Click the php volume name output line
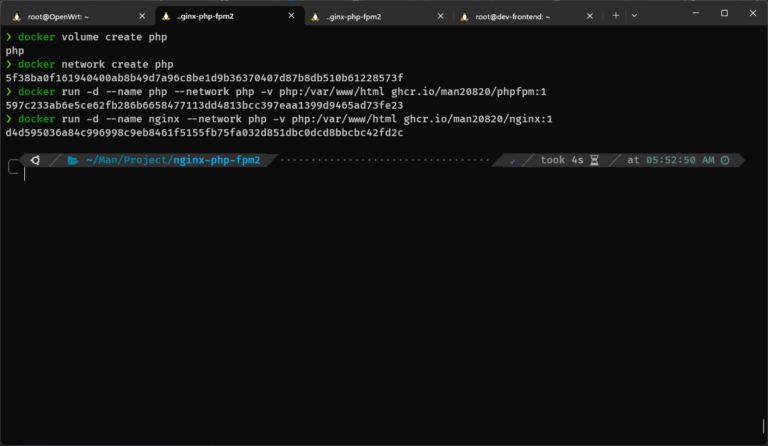This screenshot has height=446, width=768. [15, 51]
